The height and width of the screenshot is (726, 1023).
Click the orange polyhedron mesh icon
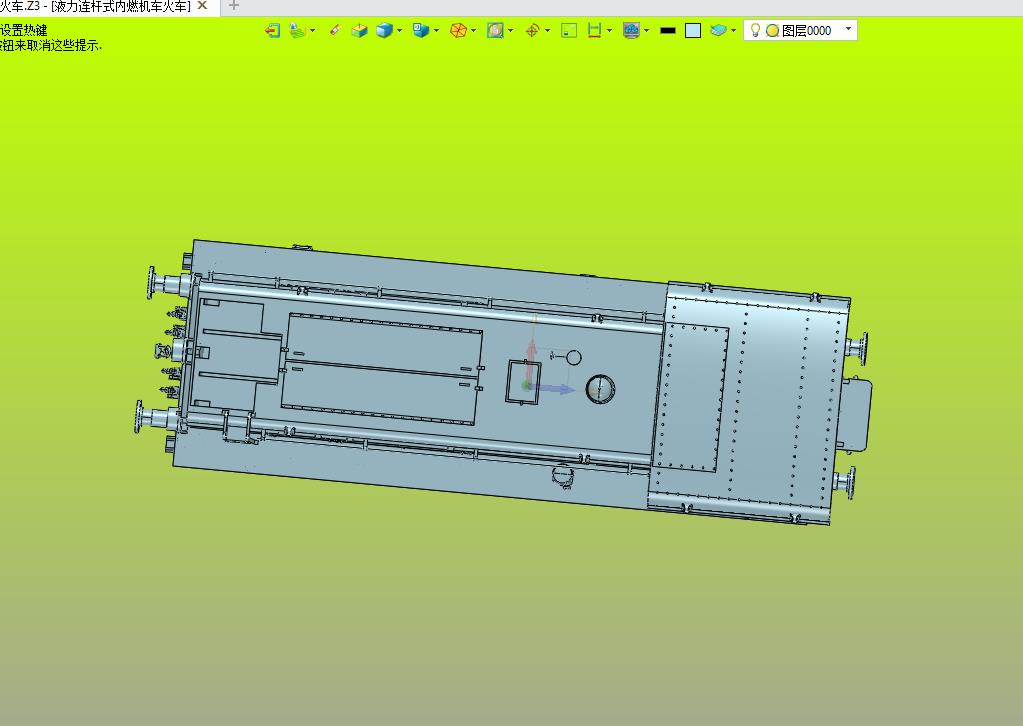pos(458,31)
